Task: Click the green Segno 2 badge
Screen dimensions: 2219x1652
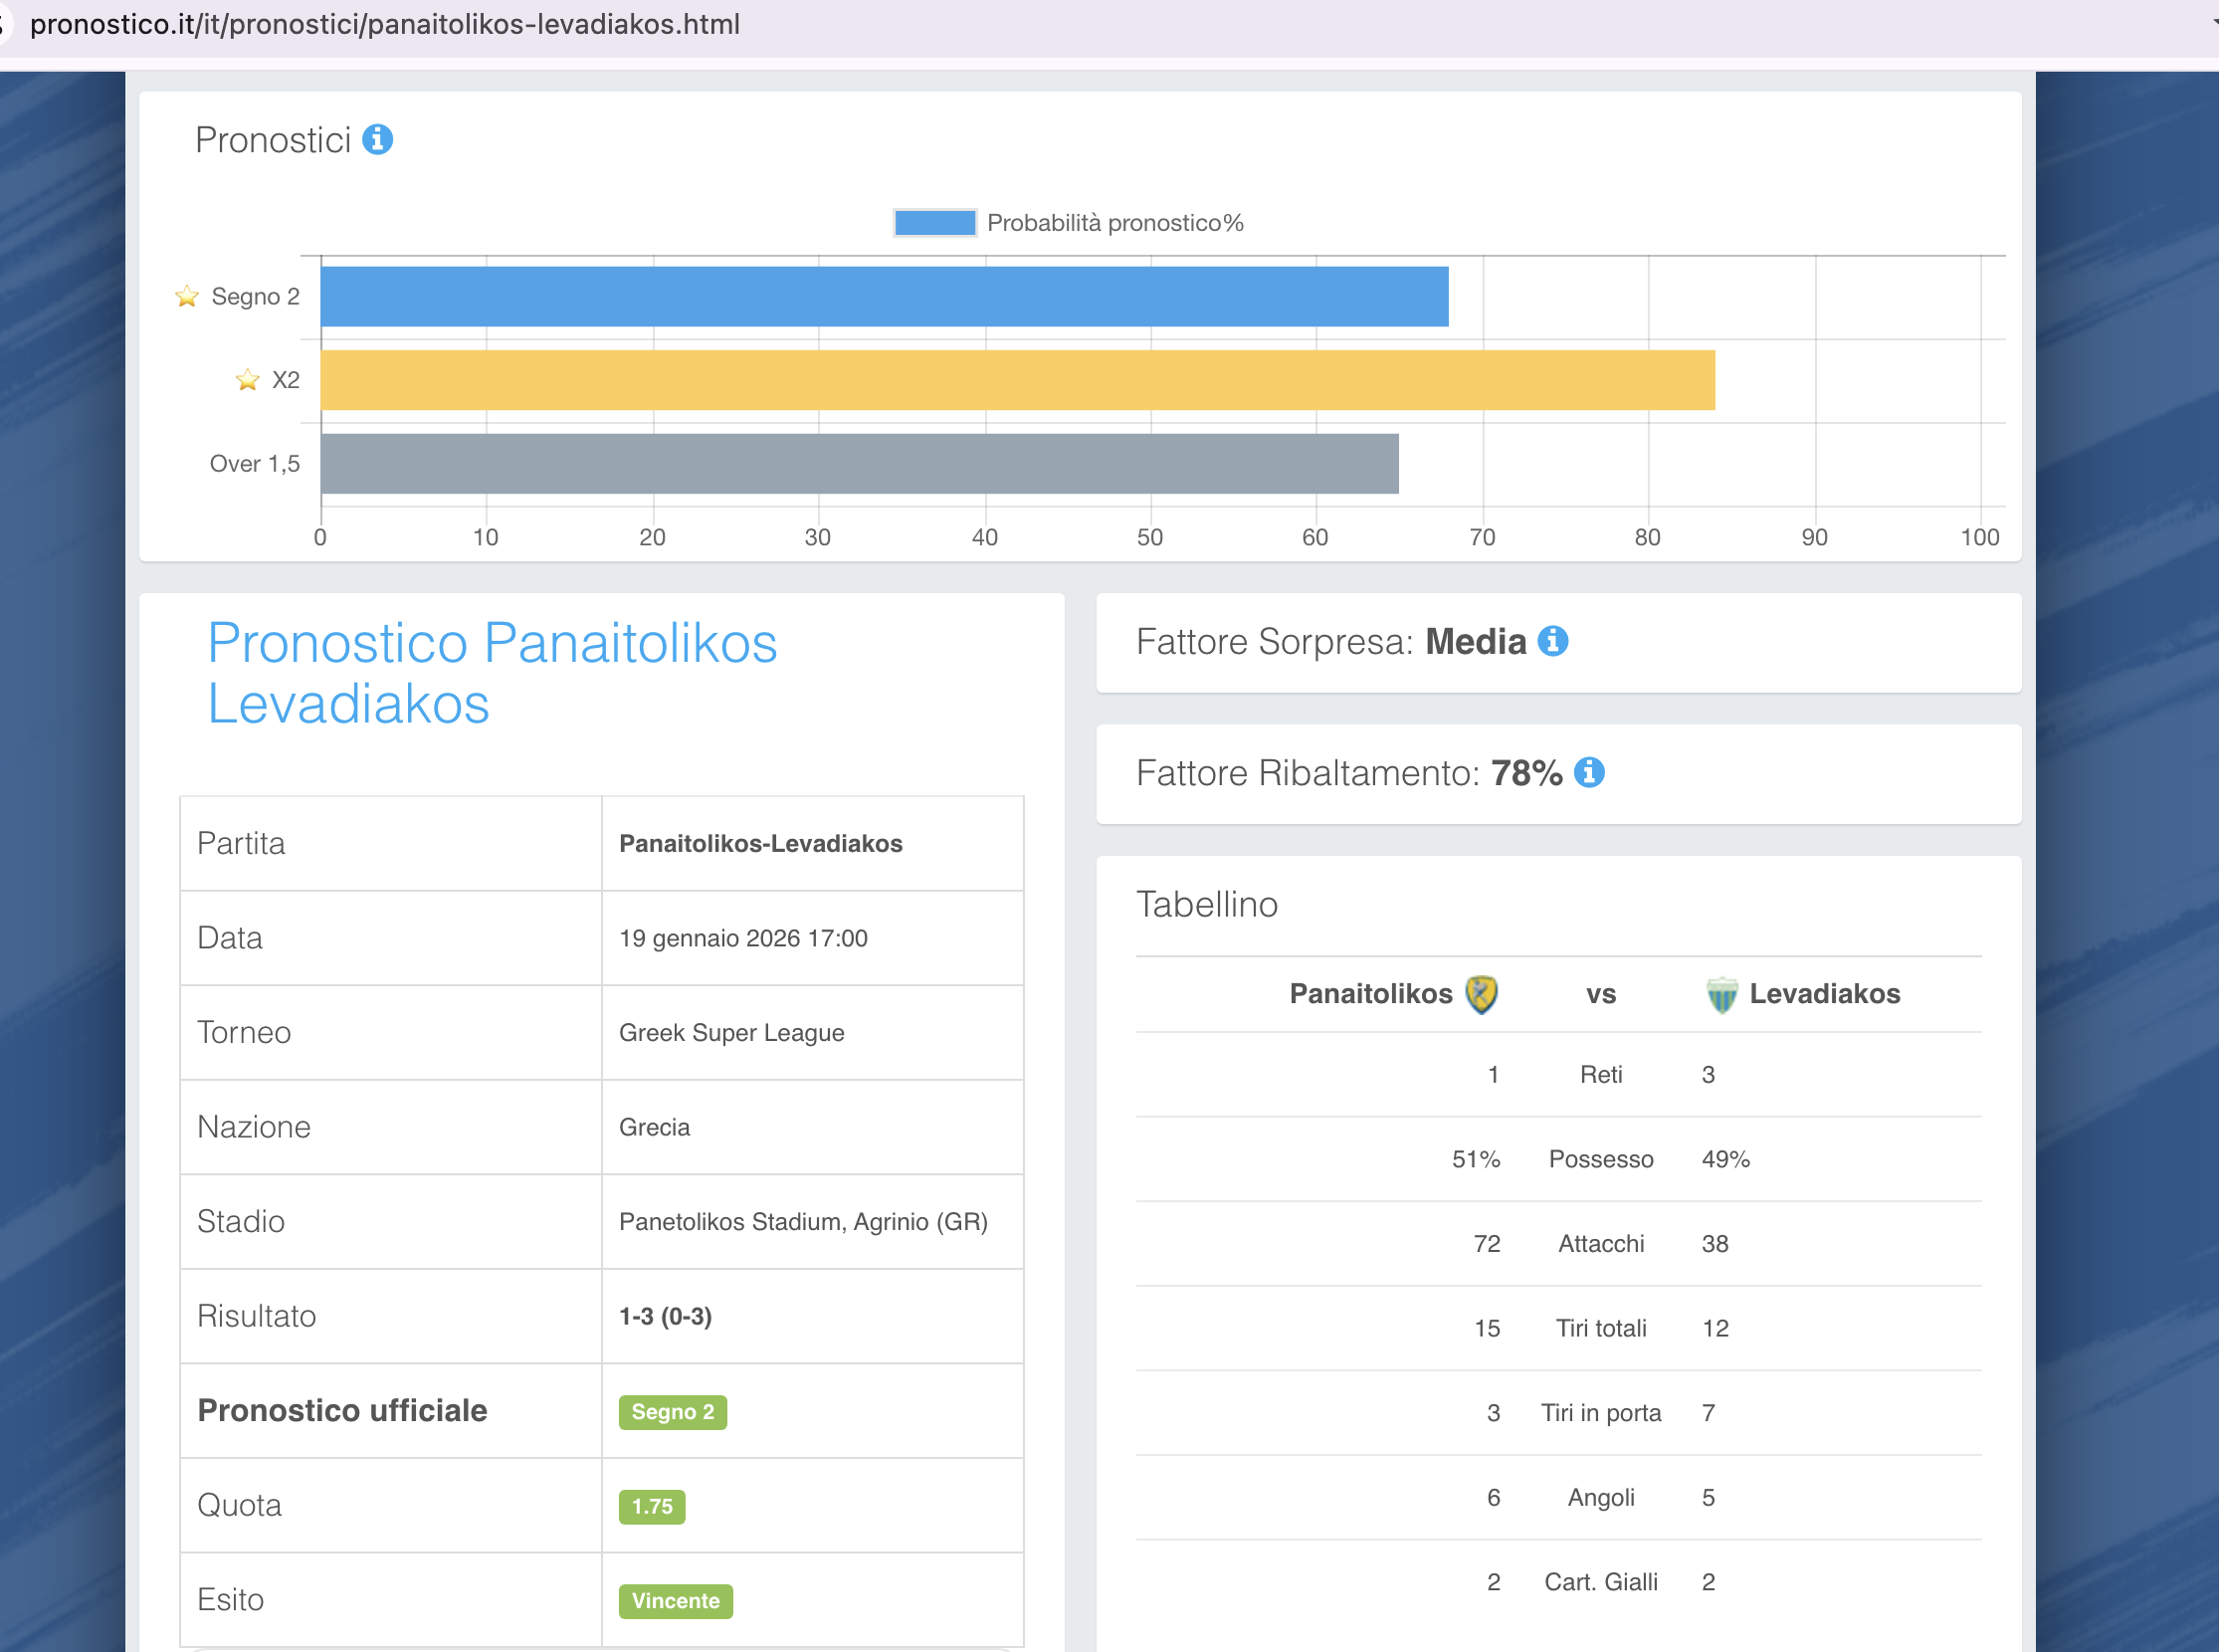Action: coord(672,1412)
